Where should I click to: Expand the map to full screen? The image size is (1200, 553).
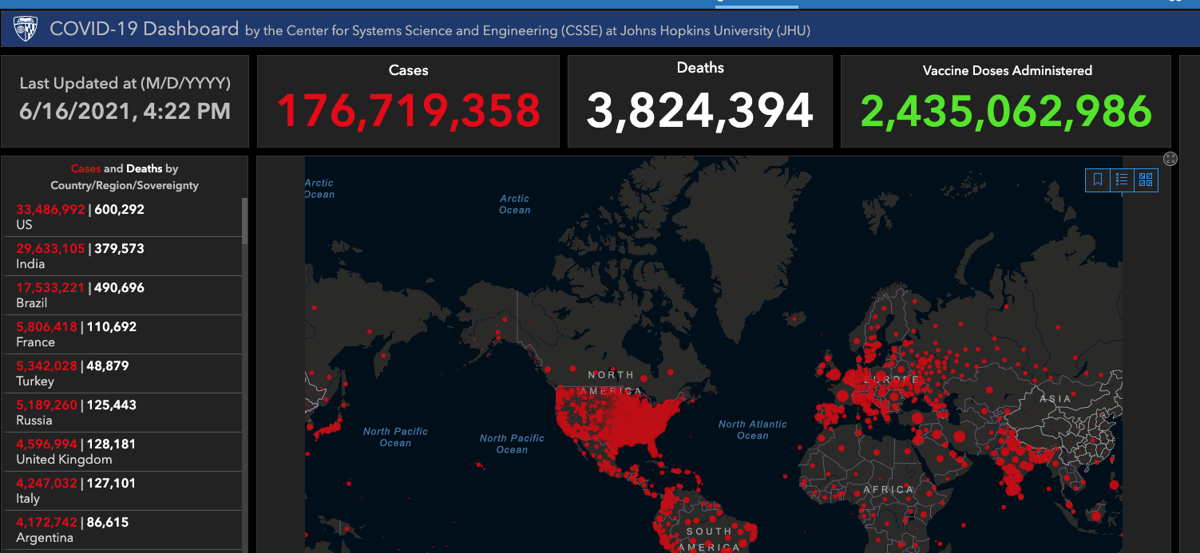pos(1170,159)
